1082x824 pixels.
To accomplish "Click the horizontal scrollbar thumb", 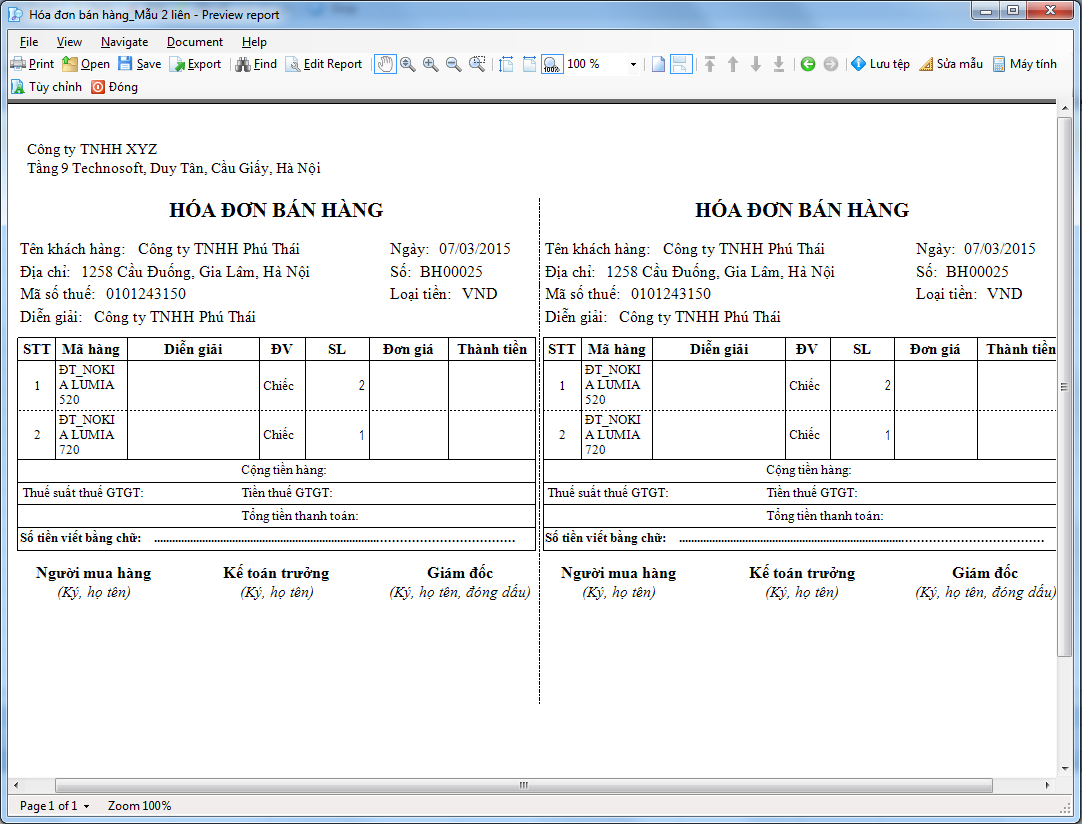I will [523, 785].
